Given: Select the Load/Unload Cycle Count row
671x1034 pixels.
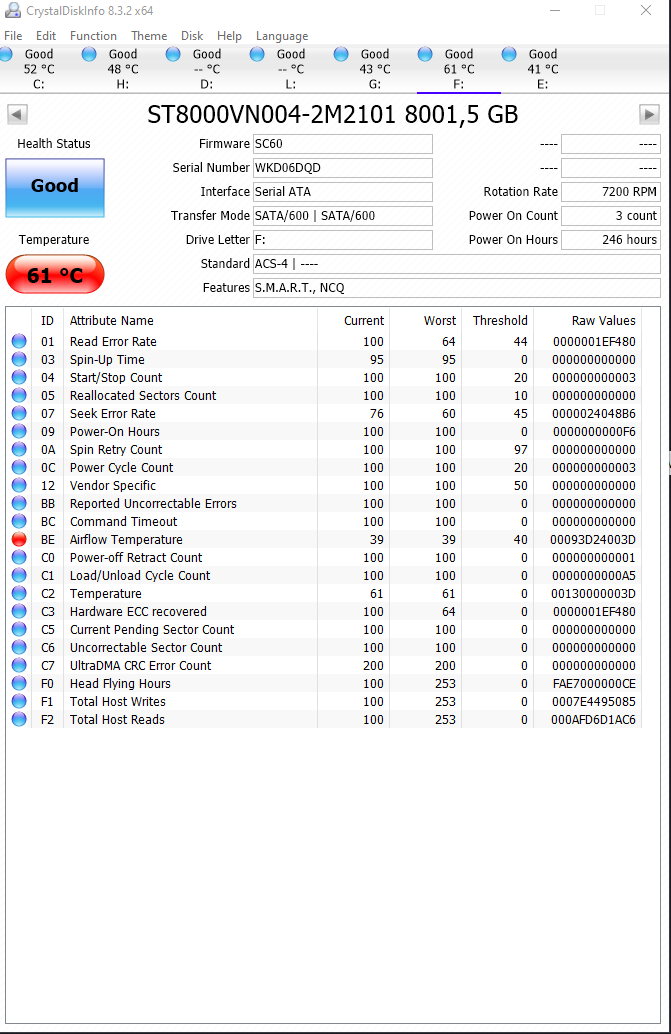Looking at the screenshot, I should tap(326, 576).
